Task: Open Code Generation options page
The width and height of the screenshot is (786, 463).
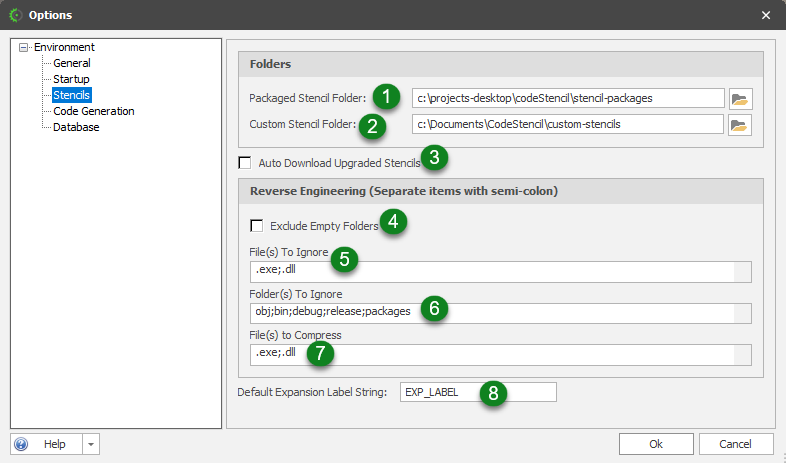Action: coord(93,111)
